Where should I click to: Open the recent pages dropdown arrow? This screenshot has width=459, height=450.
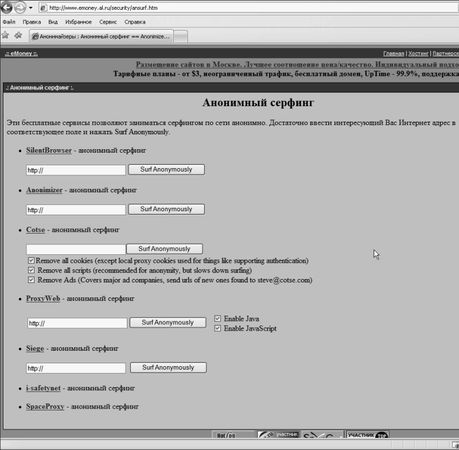(x=30, y=8)
